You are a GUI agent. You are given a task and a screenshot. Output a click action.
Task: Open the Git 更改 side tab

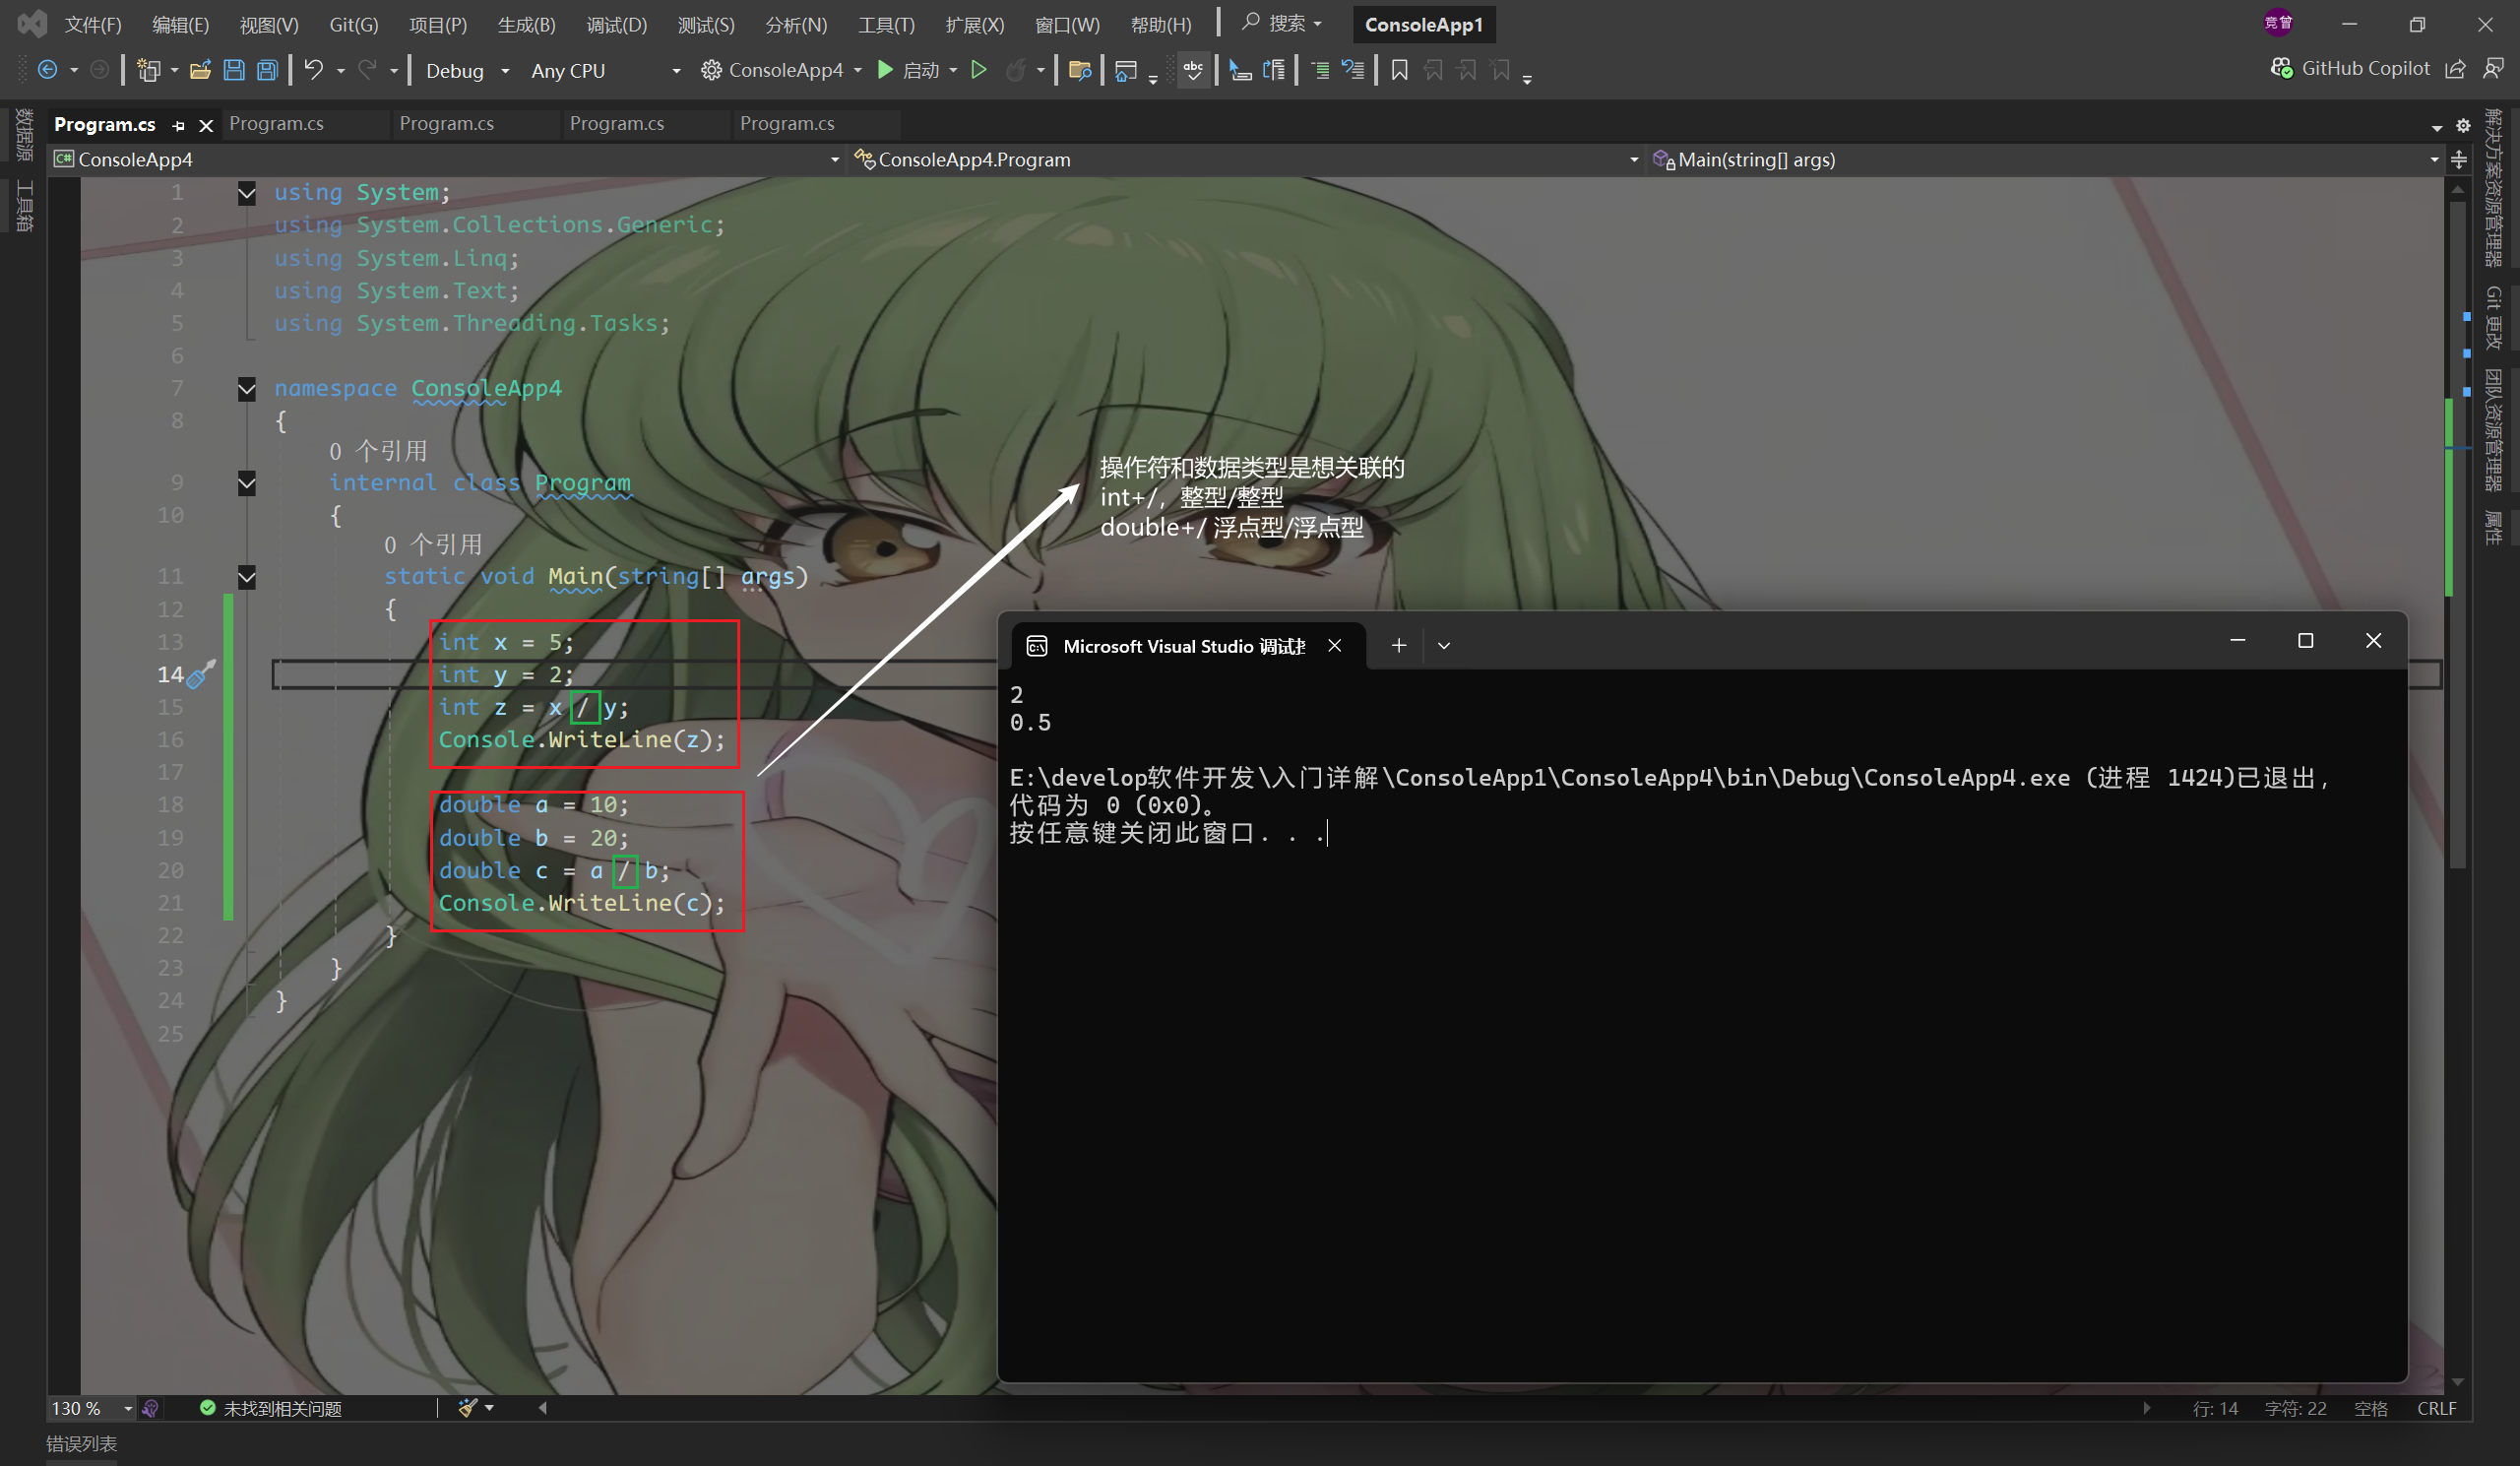coord(2494,319)
